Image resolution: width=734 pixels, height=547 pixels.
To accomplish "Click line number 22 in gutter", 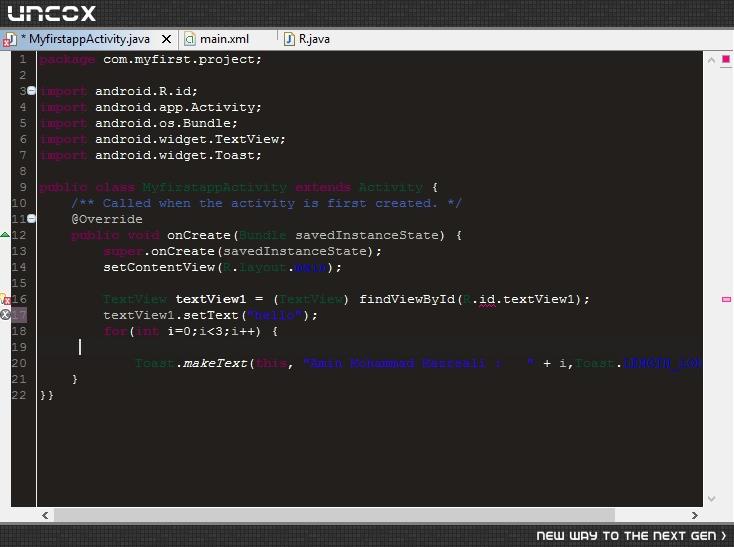I will (19, 395).
